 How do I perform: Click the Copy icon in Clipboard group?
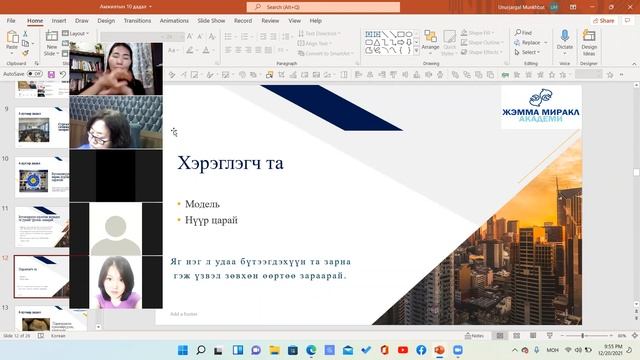click(x=25, y=43)
